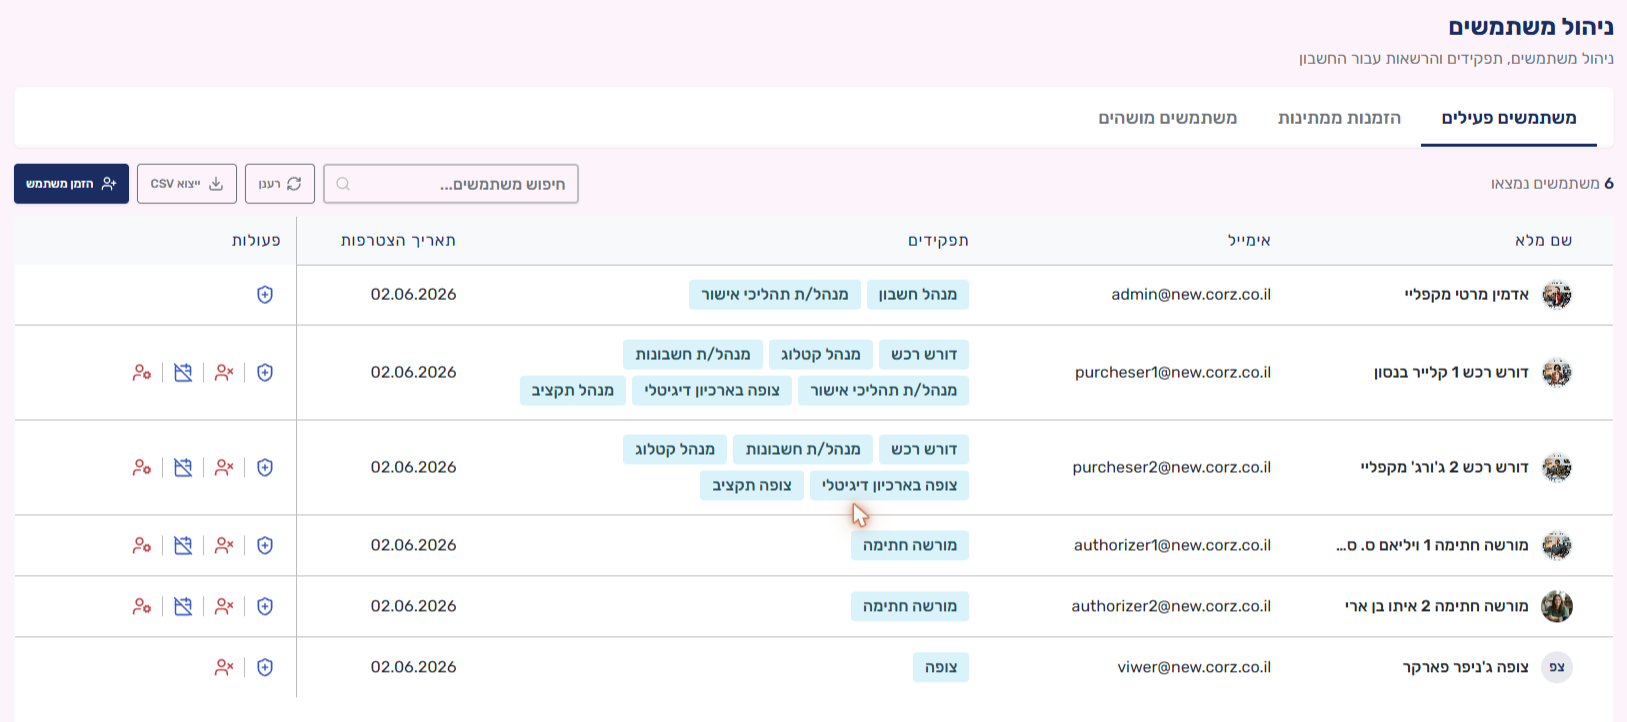Click the שם מלא column header
This screenshot has width=1627, height=722.
[1544, 241]
